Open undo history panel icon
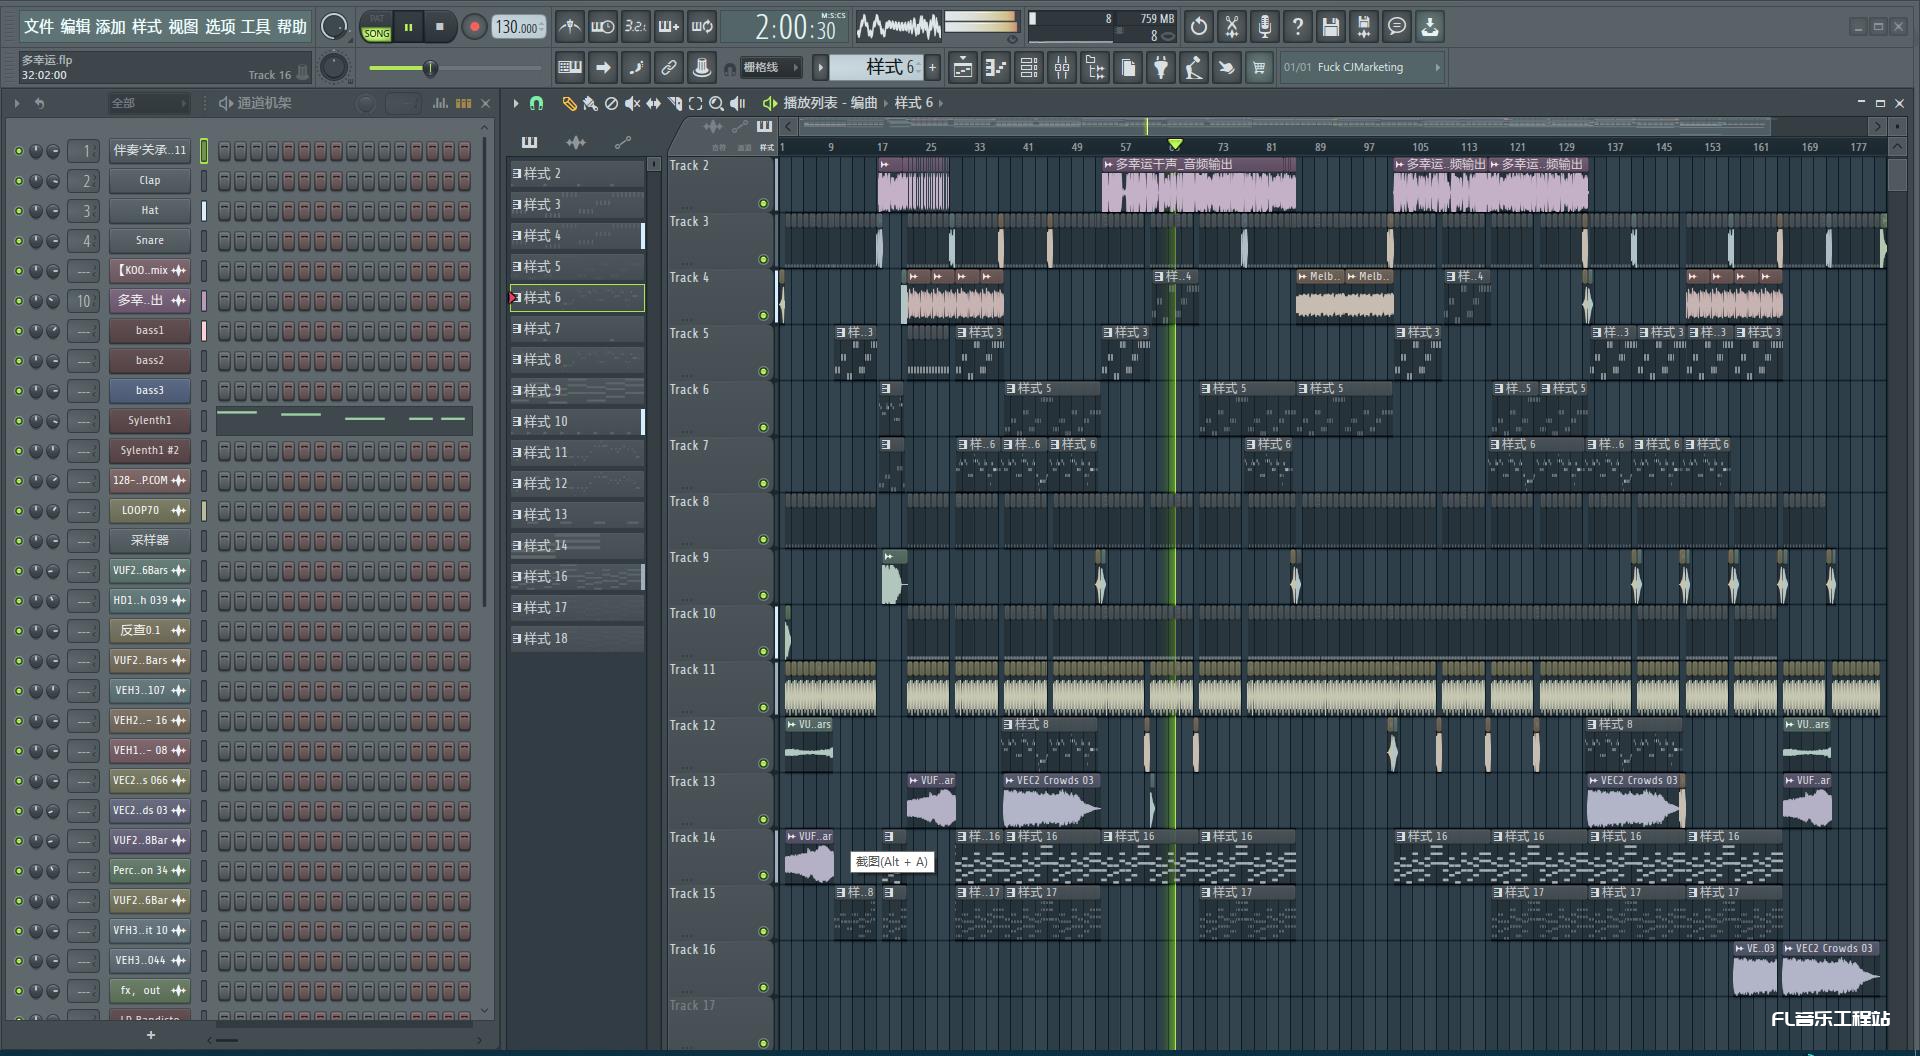This screenshot has height=1056, width=1920. (1199, 27)
